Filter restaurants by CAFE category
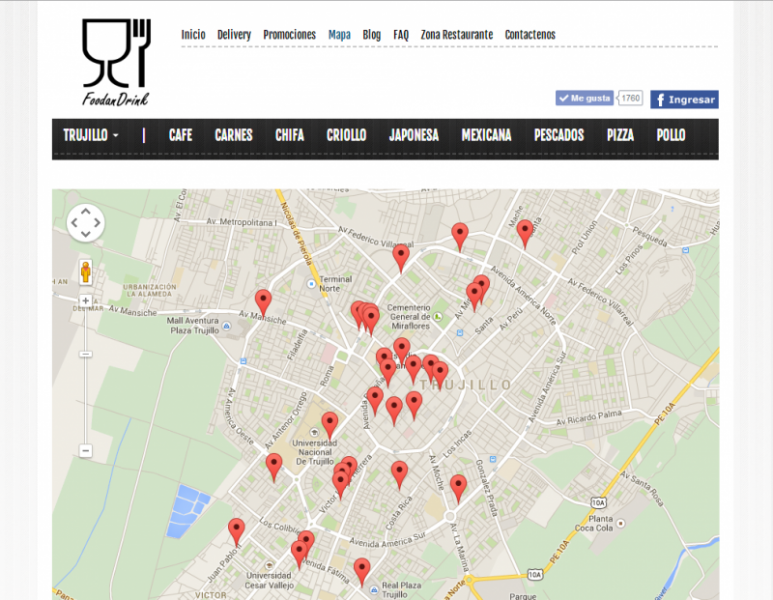Image resolution: width=773 pixels, height=600 pixels. click(x=180, y=135)
